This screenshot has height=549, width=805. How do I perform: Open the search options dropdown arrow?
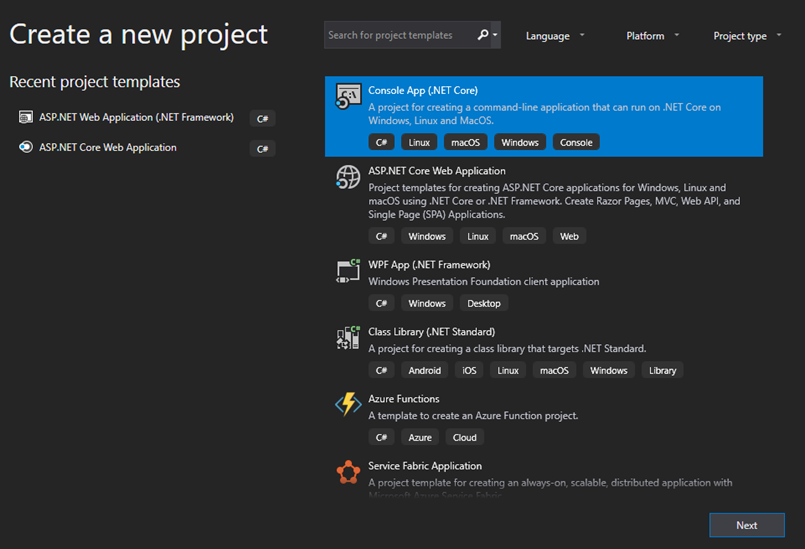(495, 35)
